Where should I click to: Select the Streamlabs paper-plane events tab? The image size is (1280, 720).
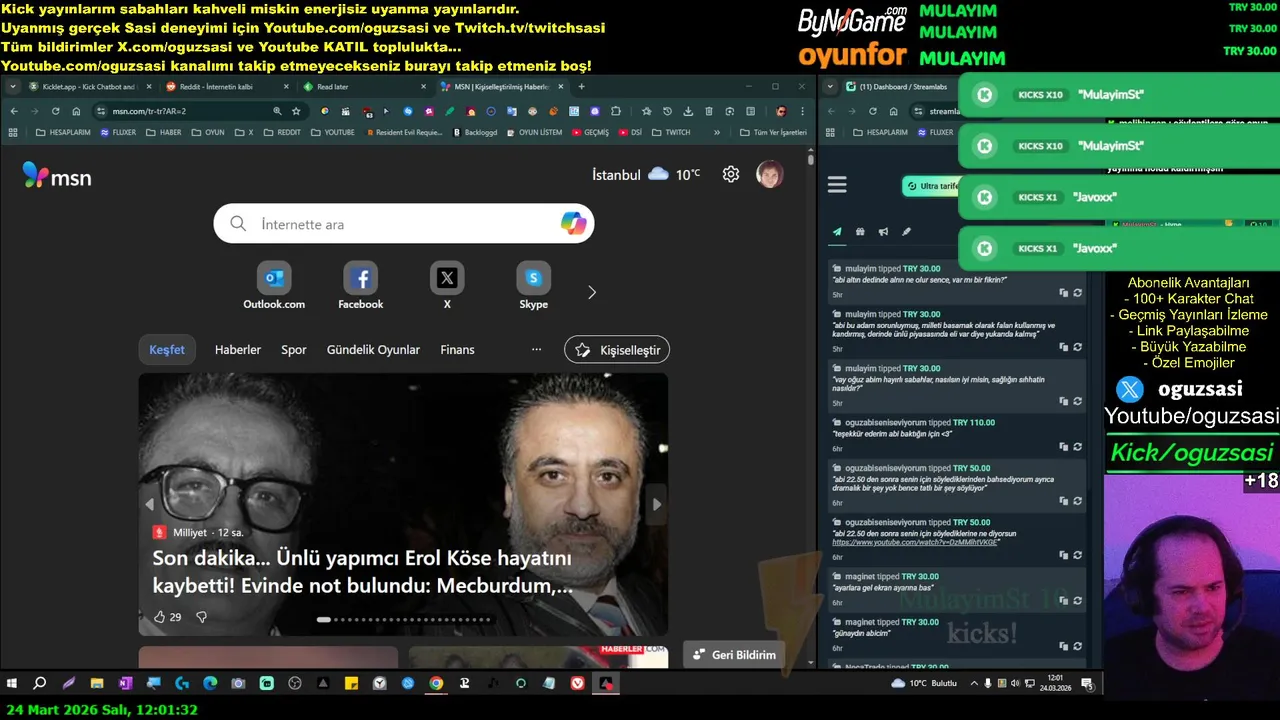[837, 232]
